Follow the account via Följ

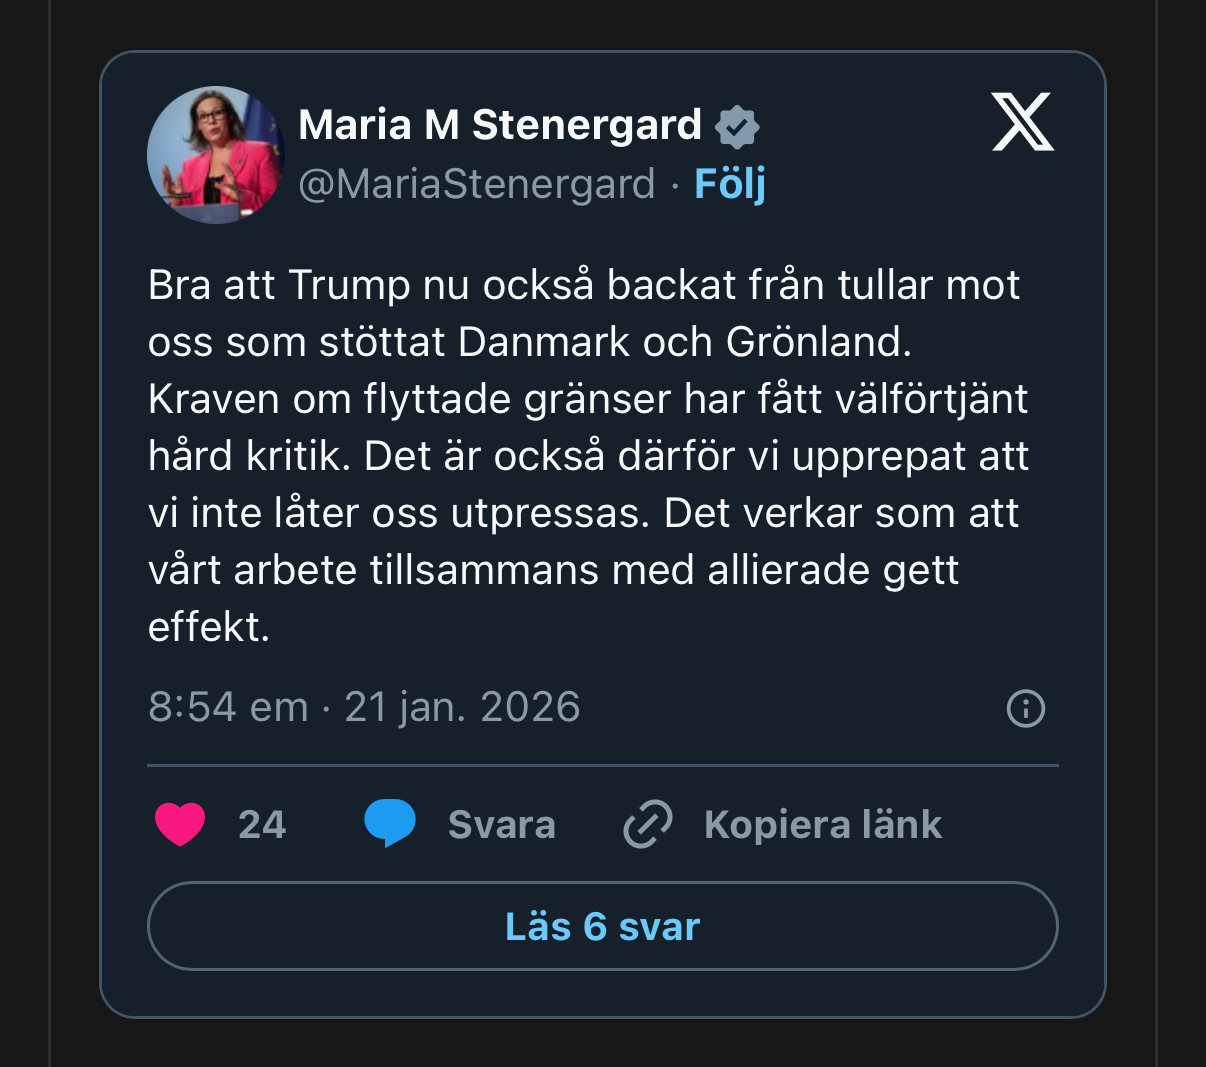pos(730,184)
